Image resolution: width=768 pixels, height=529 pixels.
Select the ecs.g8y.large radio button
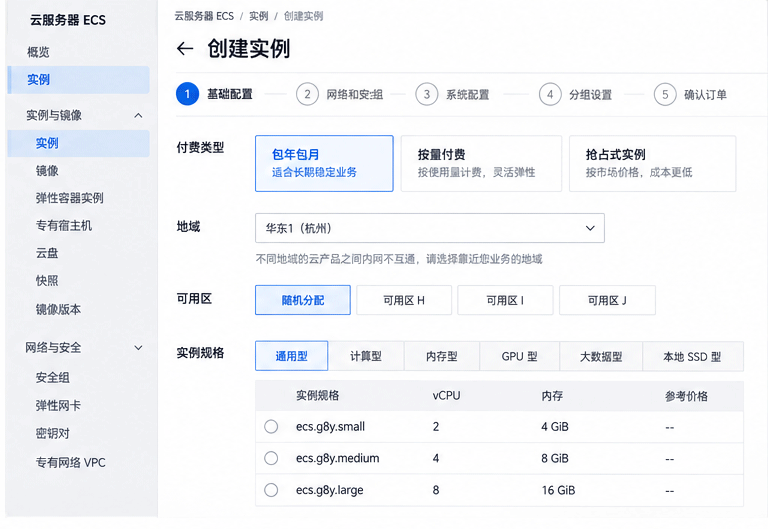271,490
